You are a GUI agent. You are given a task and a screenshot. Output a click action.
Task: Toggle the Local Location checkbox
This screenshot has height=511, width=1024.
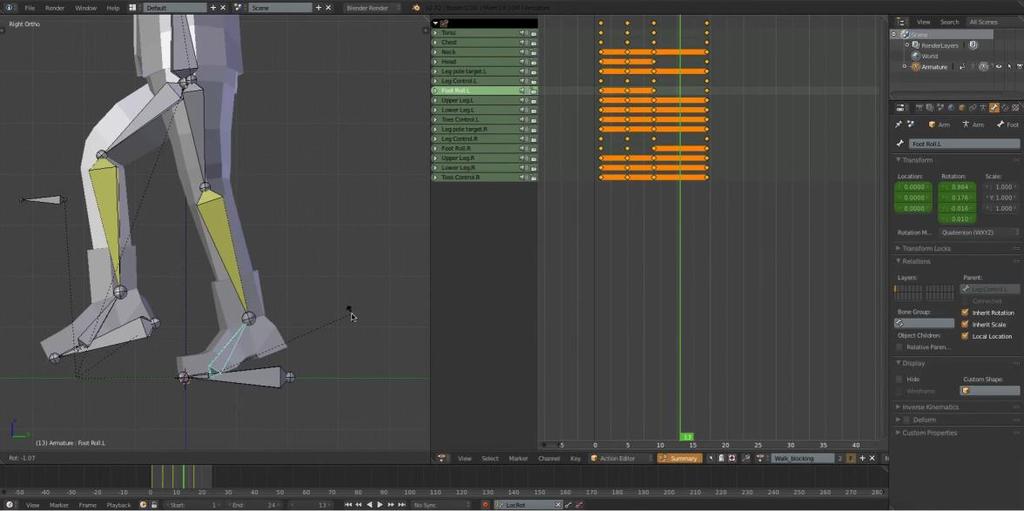coord(965,336)
